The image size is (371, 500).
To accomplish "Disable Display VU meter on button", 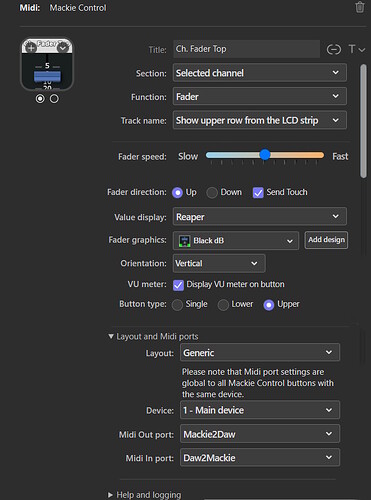I will (x=178, y=285).
